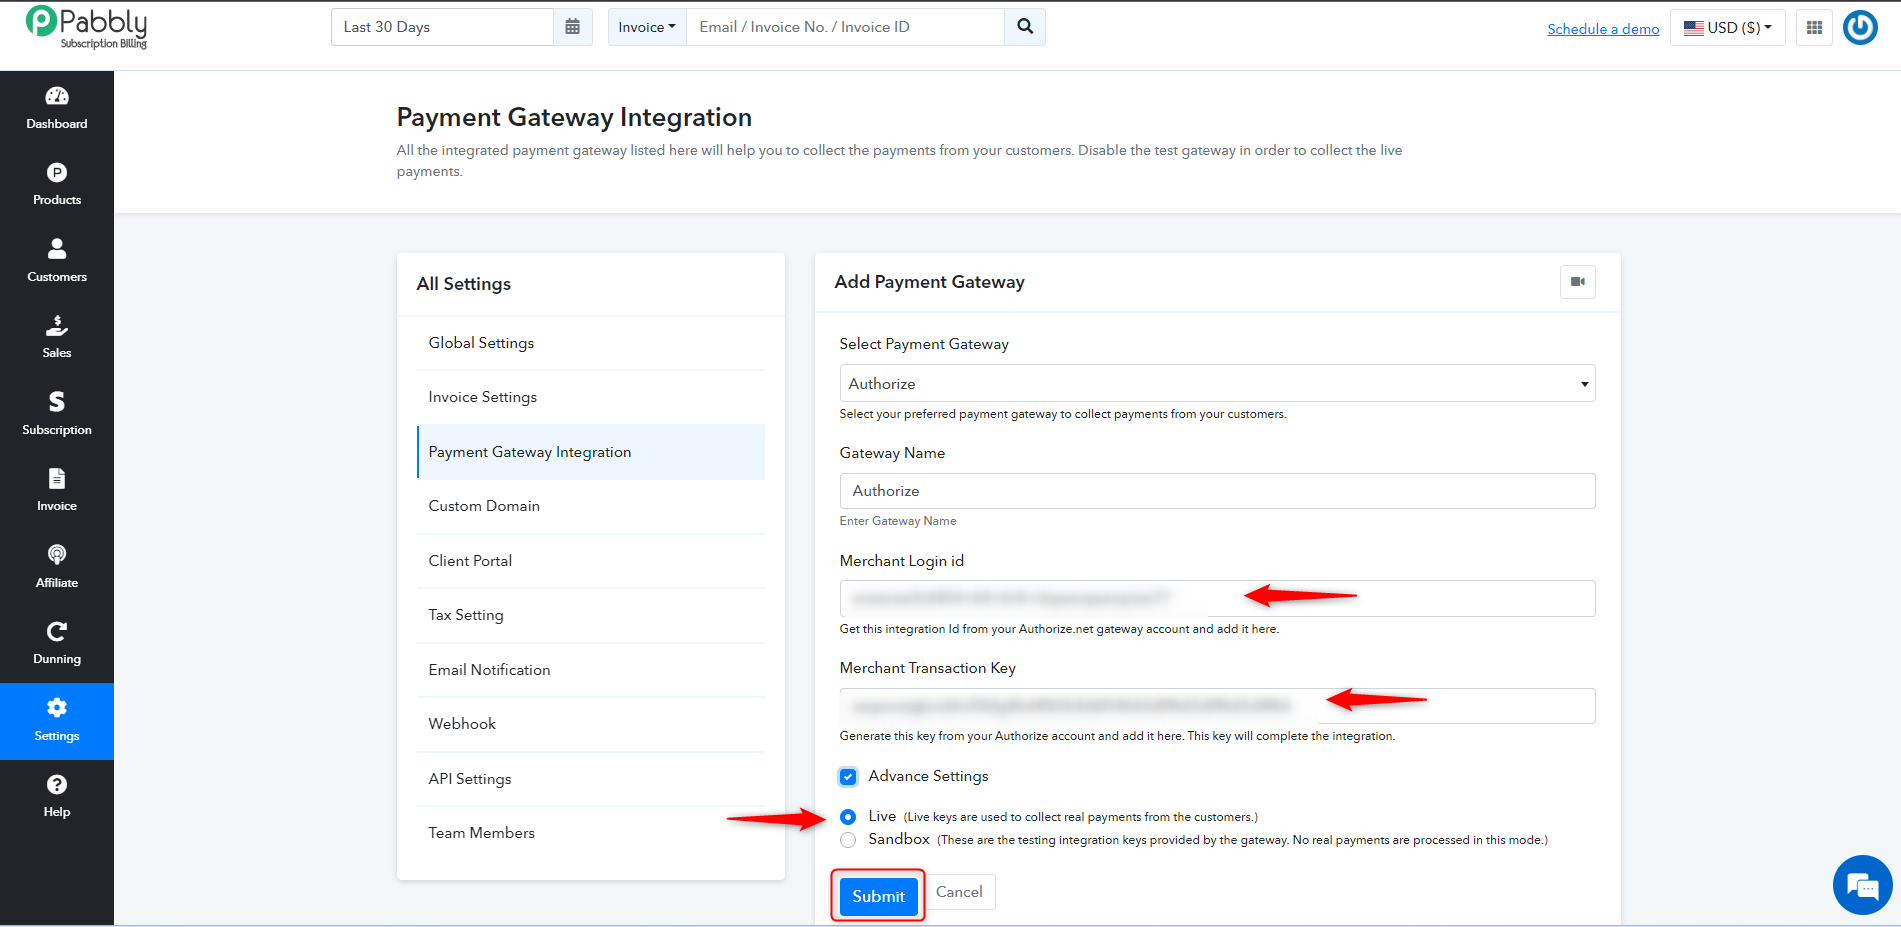Open Custom Domain settings

[x=591, y=506]
